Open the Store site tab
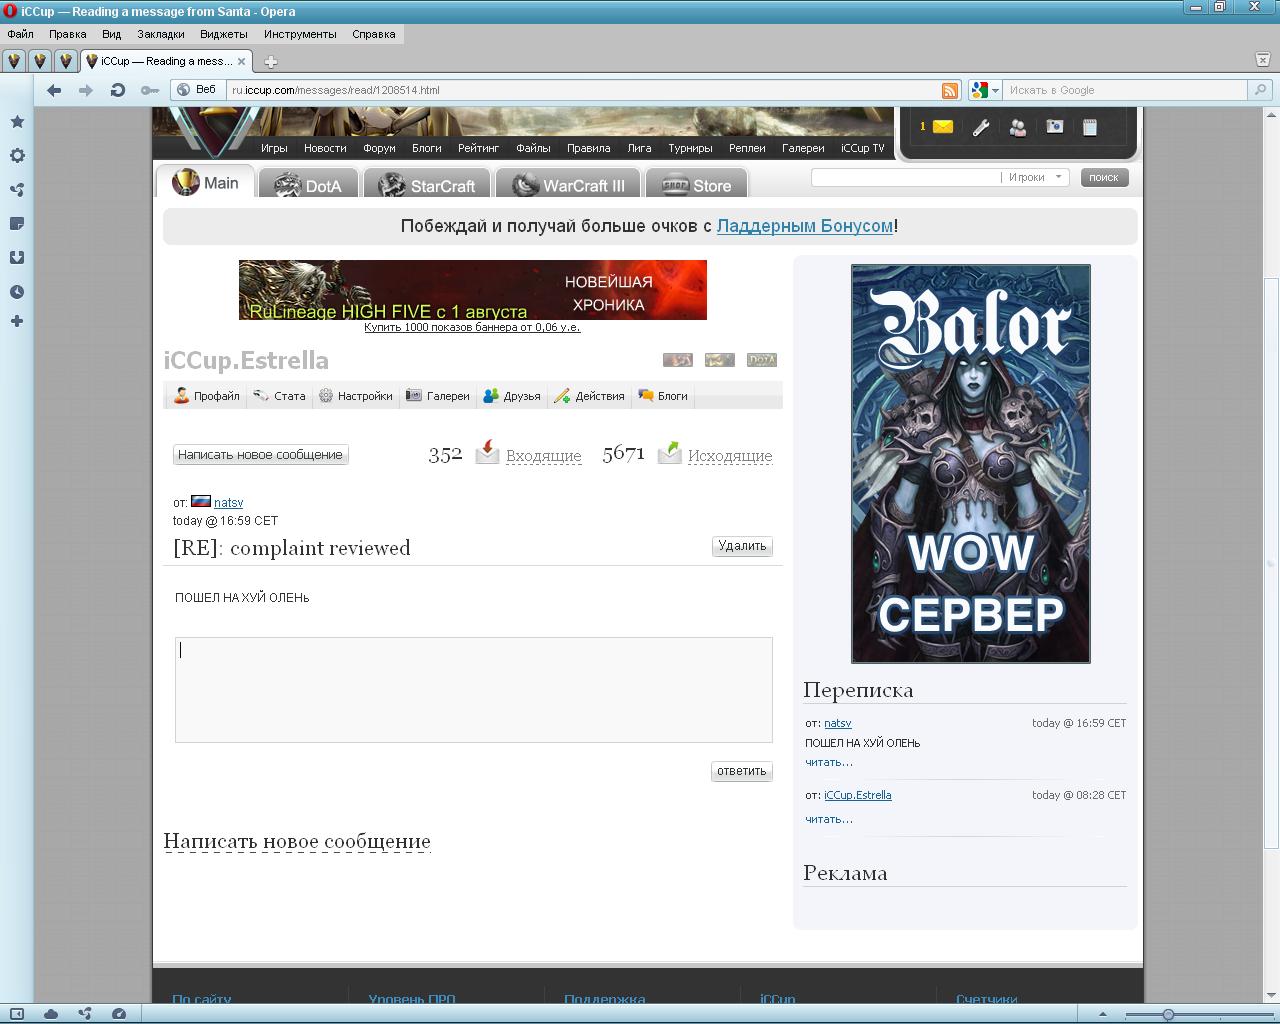 pyautogui.click(x=696, y=185)
